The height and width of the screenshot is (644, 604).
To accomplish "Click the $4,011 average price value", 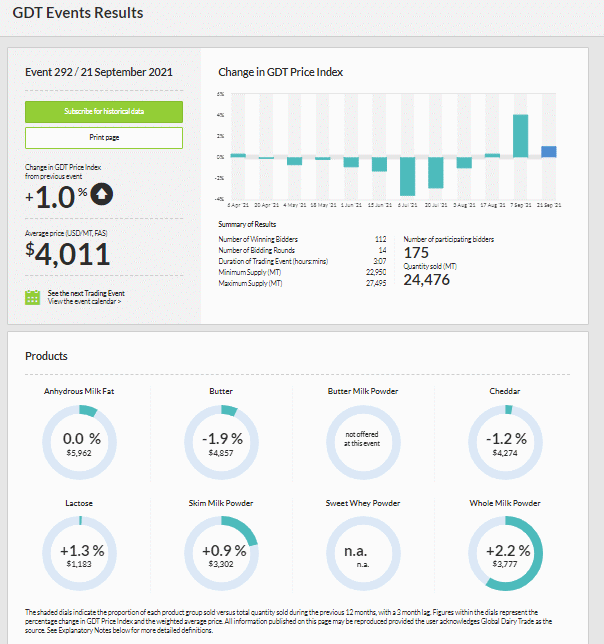I will (68, 254).
